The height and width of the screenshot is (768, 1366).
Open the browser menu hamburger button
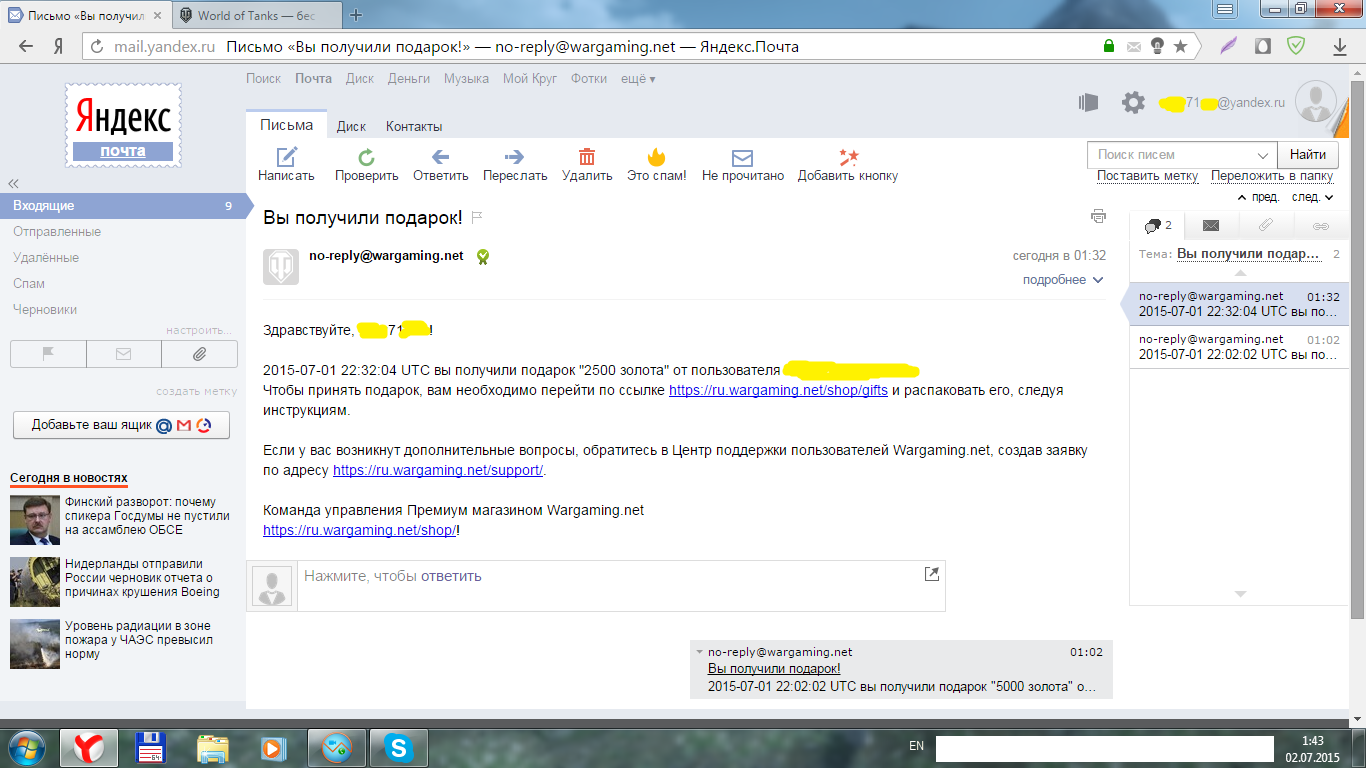pos(1224,9)
